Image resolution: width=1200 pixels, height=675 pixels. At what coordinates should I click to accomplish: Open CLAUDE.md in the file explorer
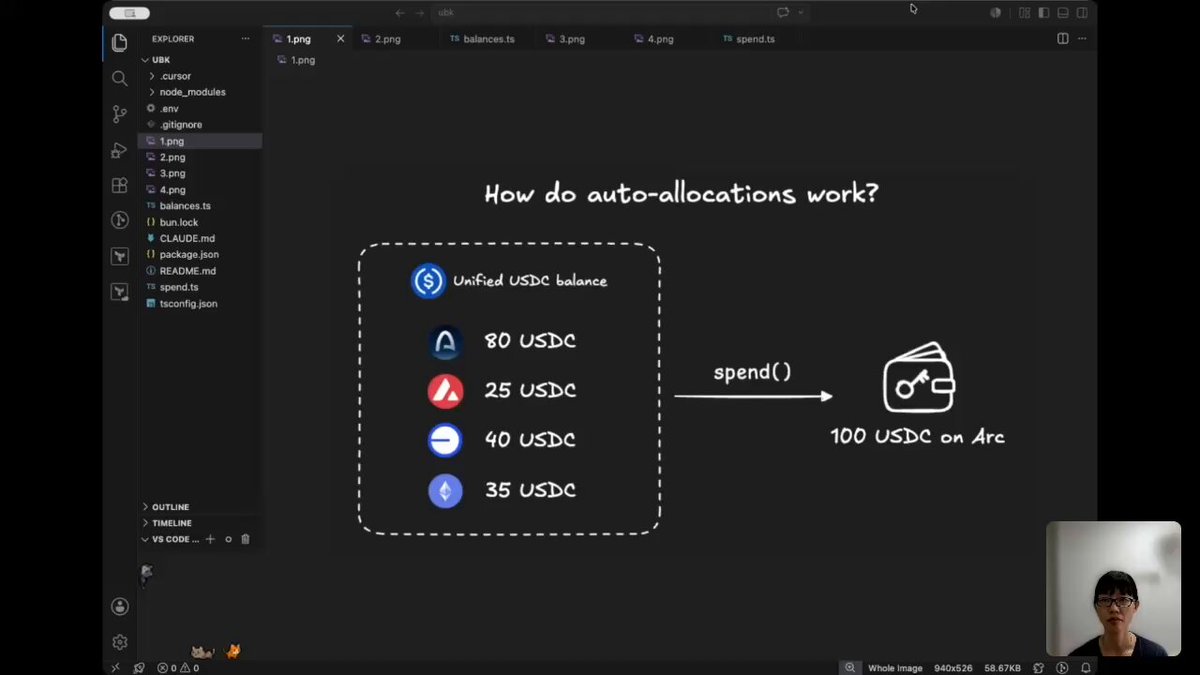point(200,238)
